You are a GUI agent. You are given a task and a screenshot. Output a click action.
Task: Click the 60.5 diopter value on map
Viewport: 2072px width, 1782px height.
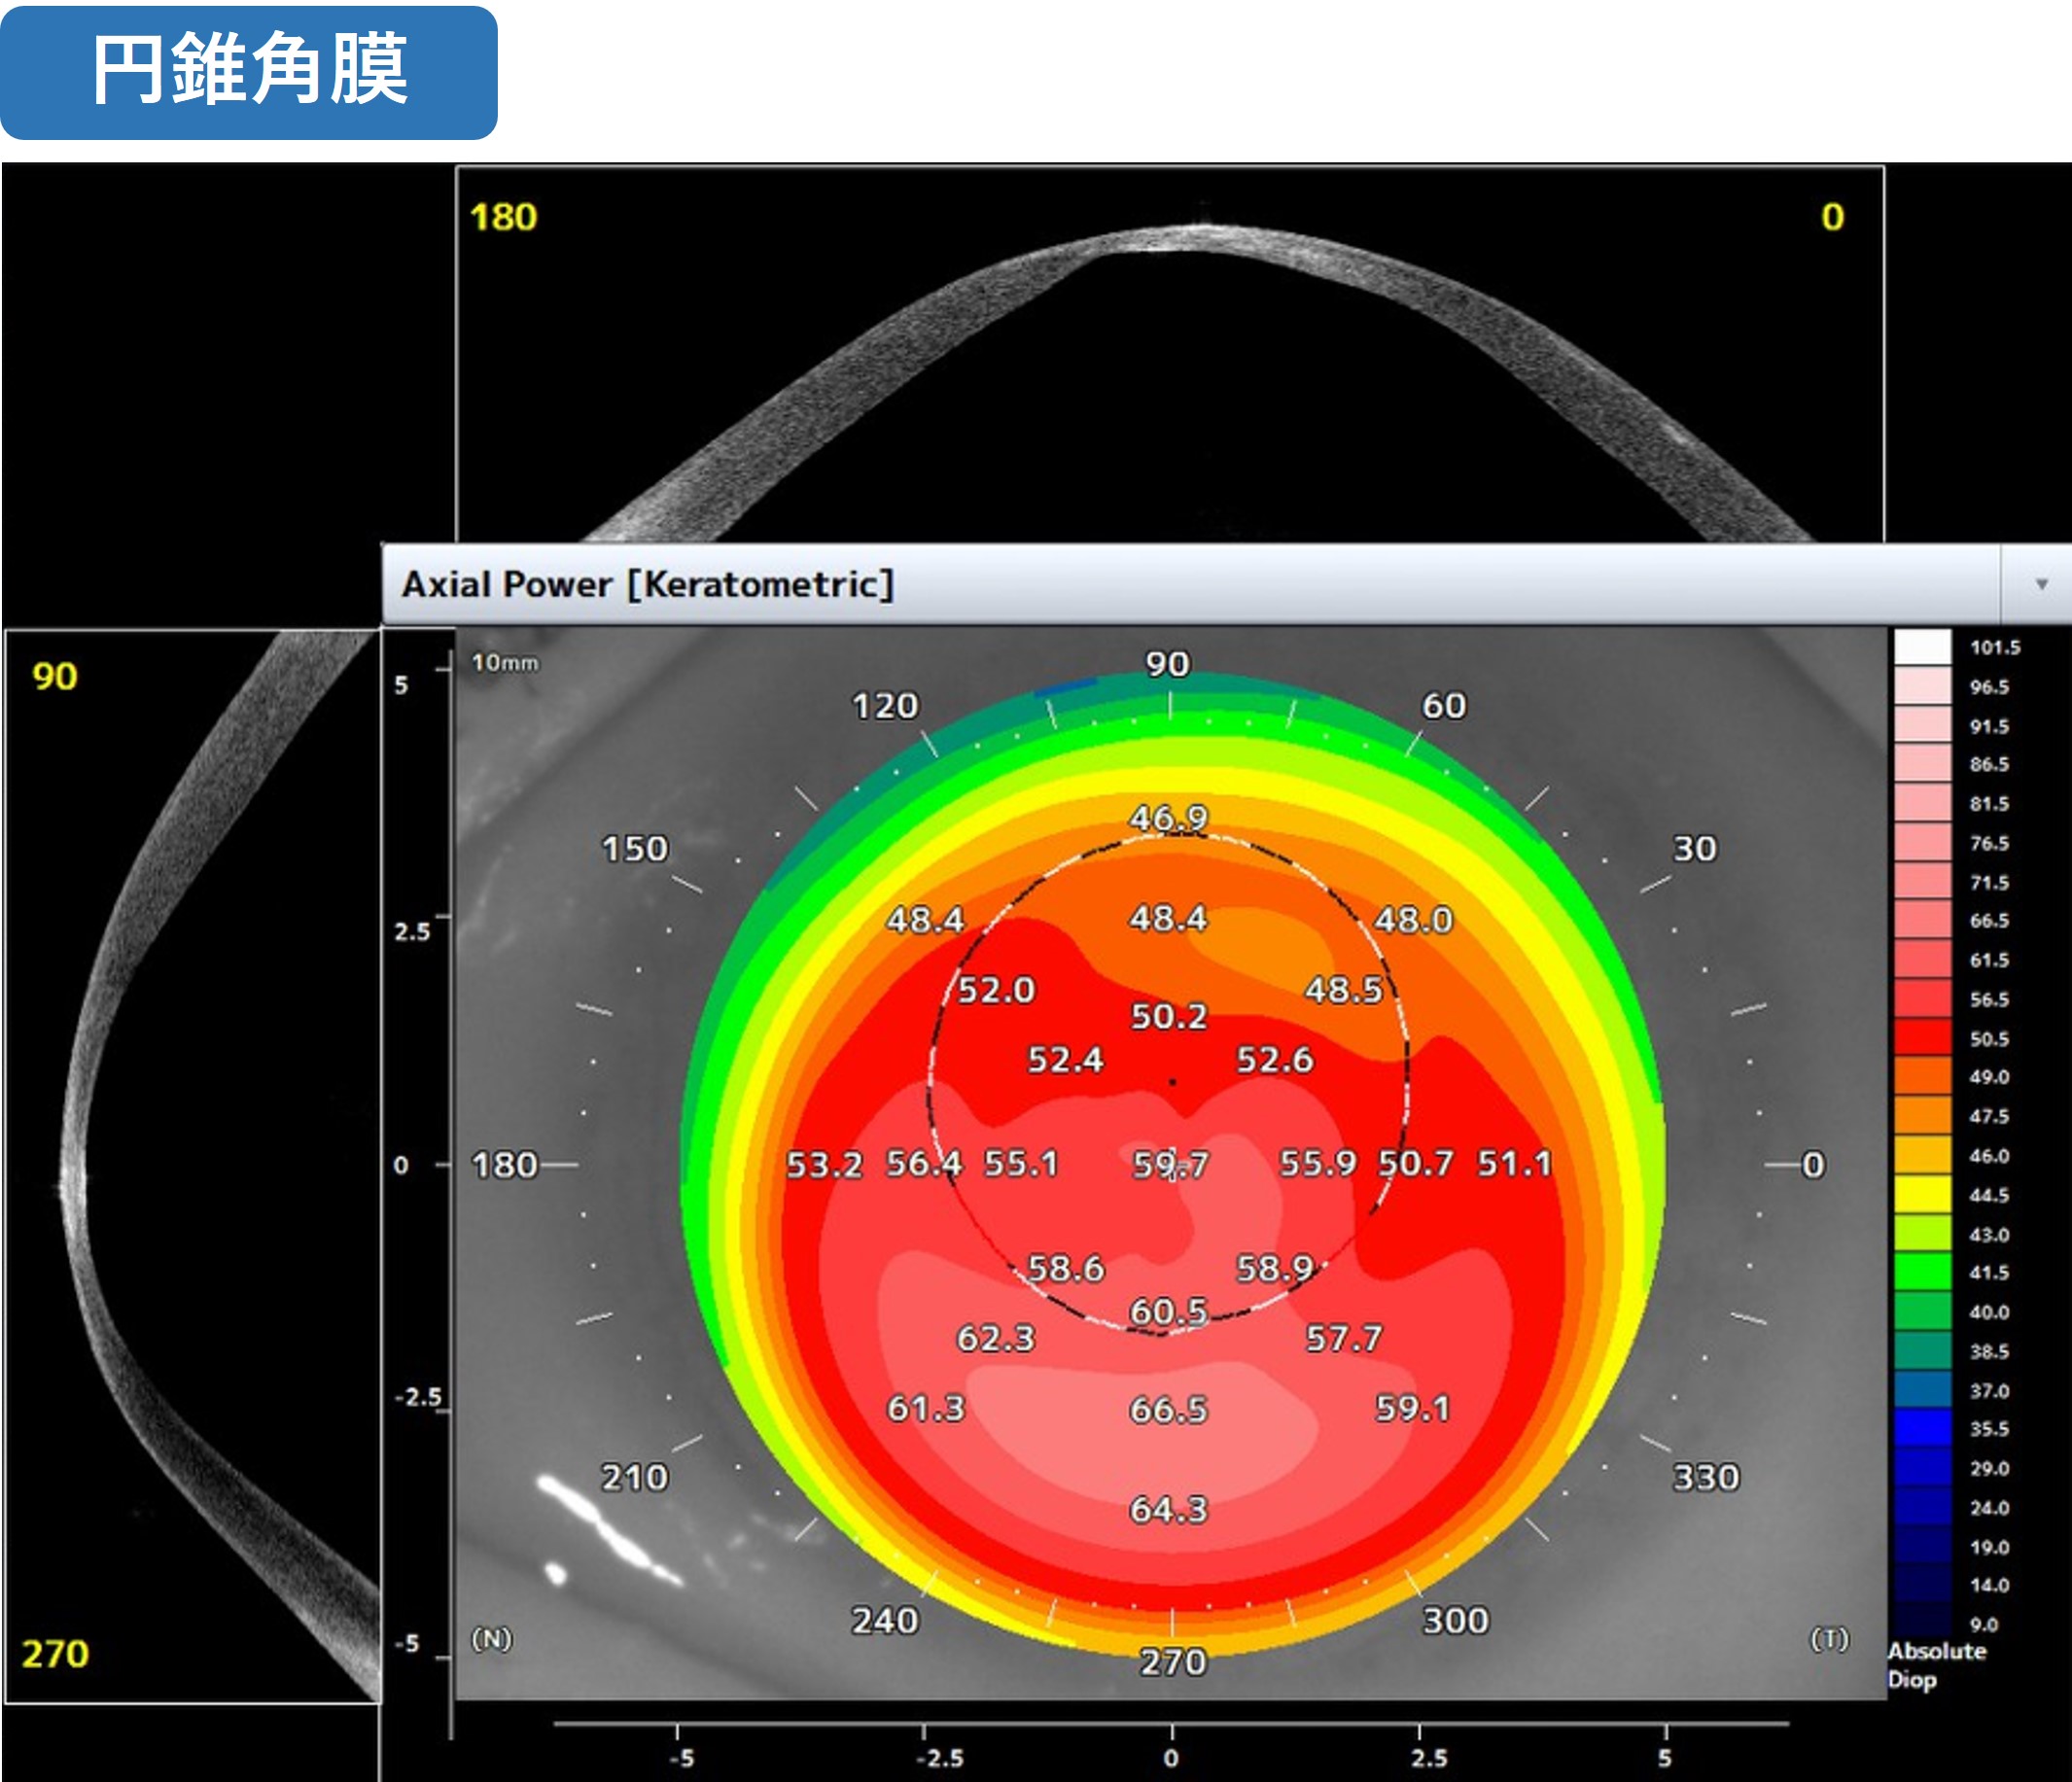tap(1168, 1311)
